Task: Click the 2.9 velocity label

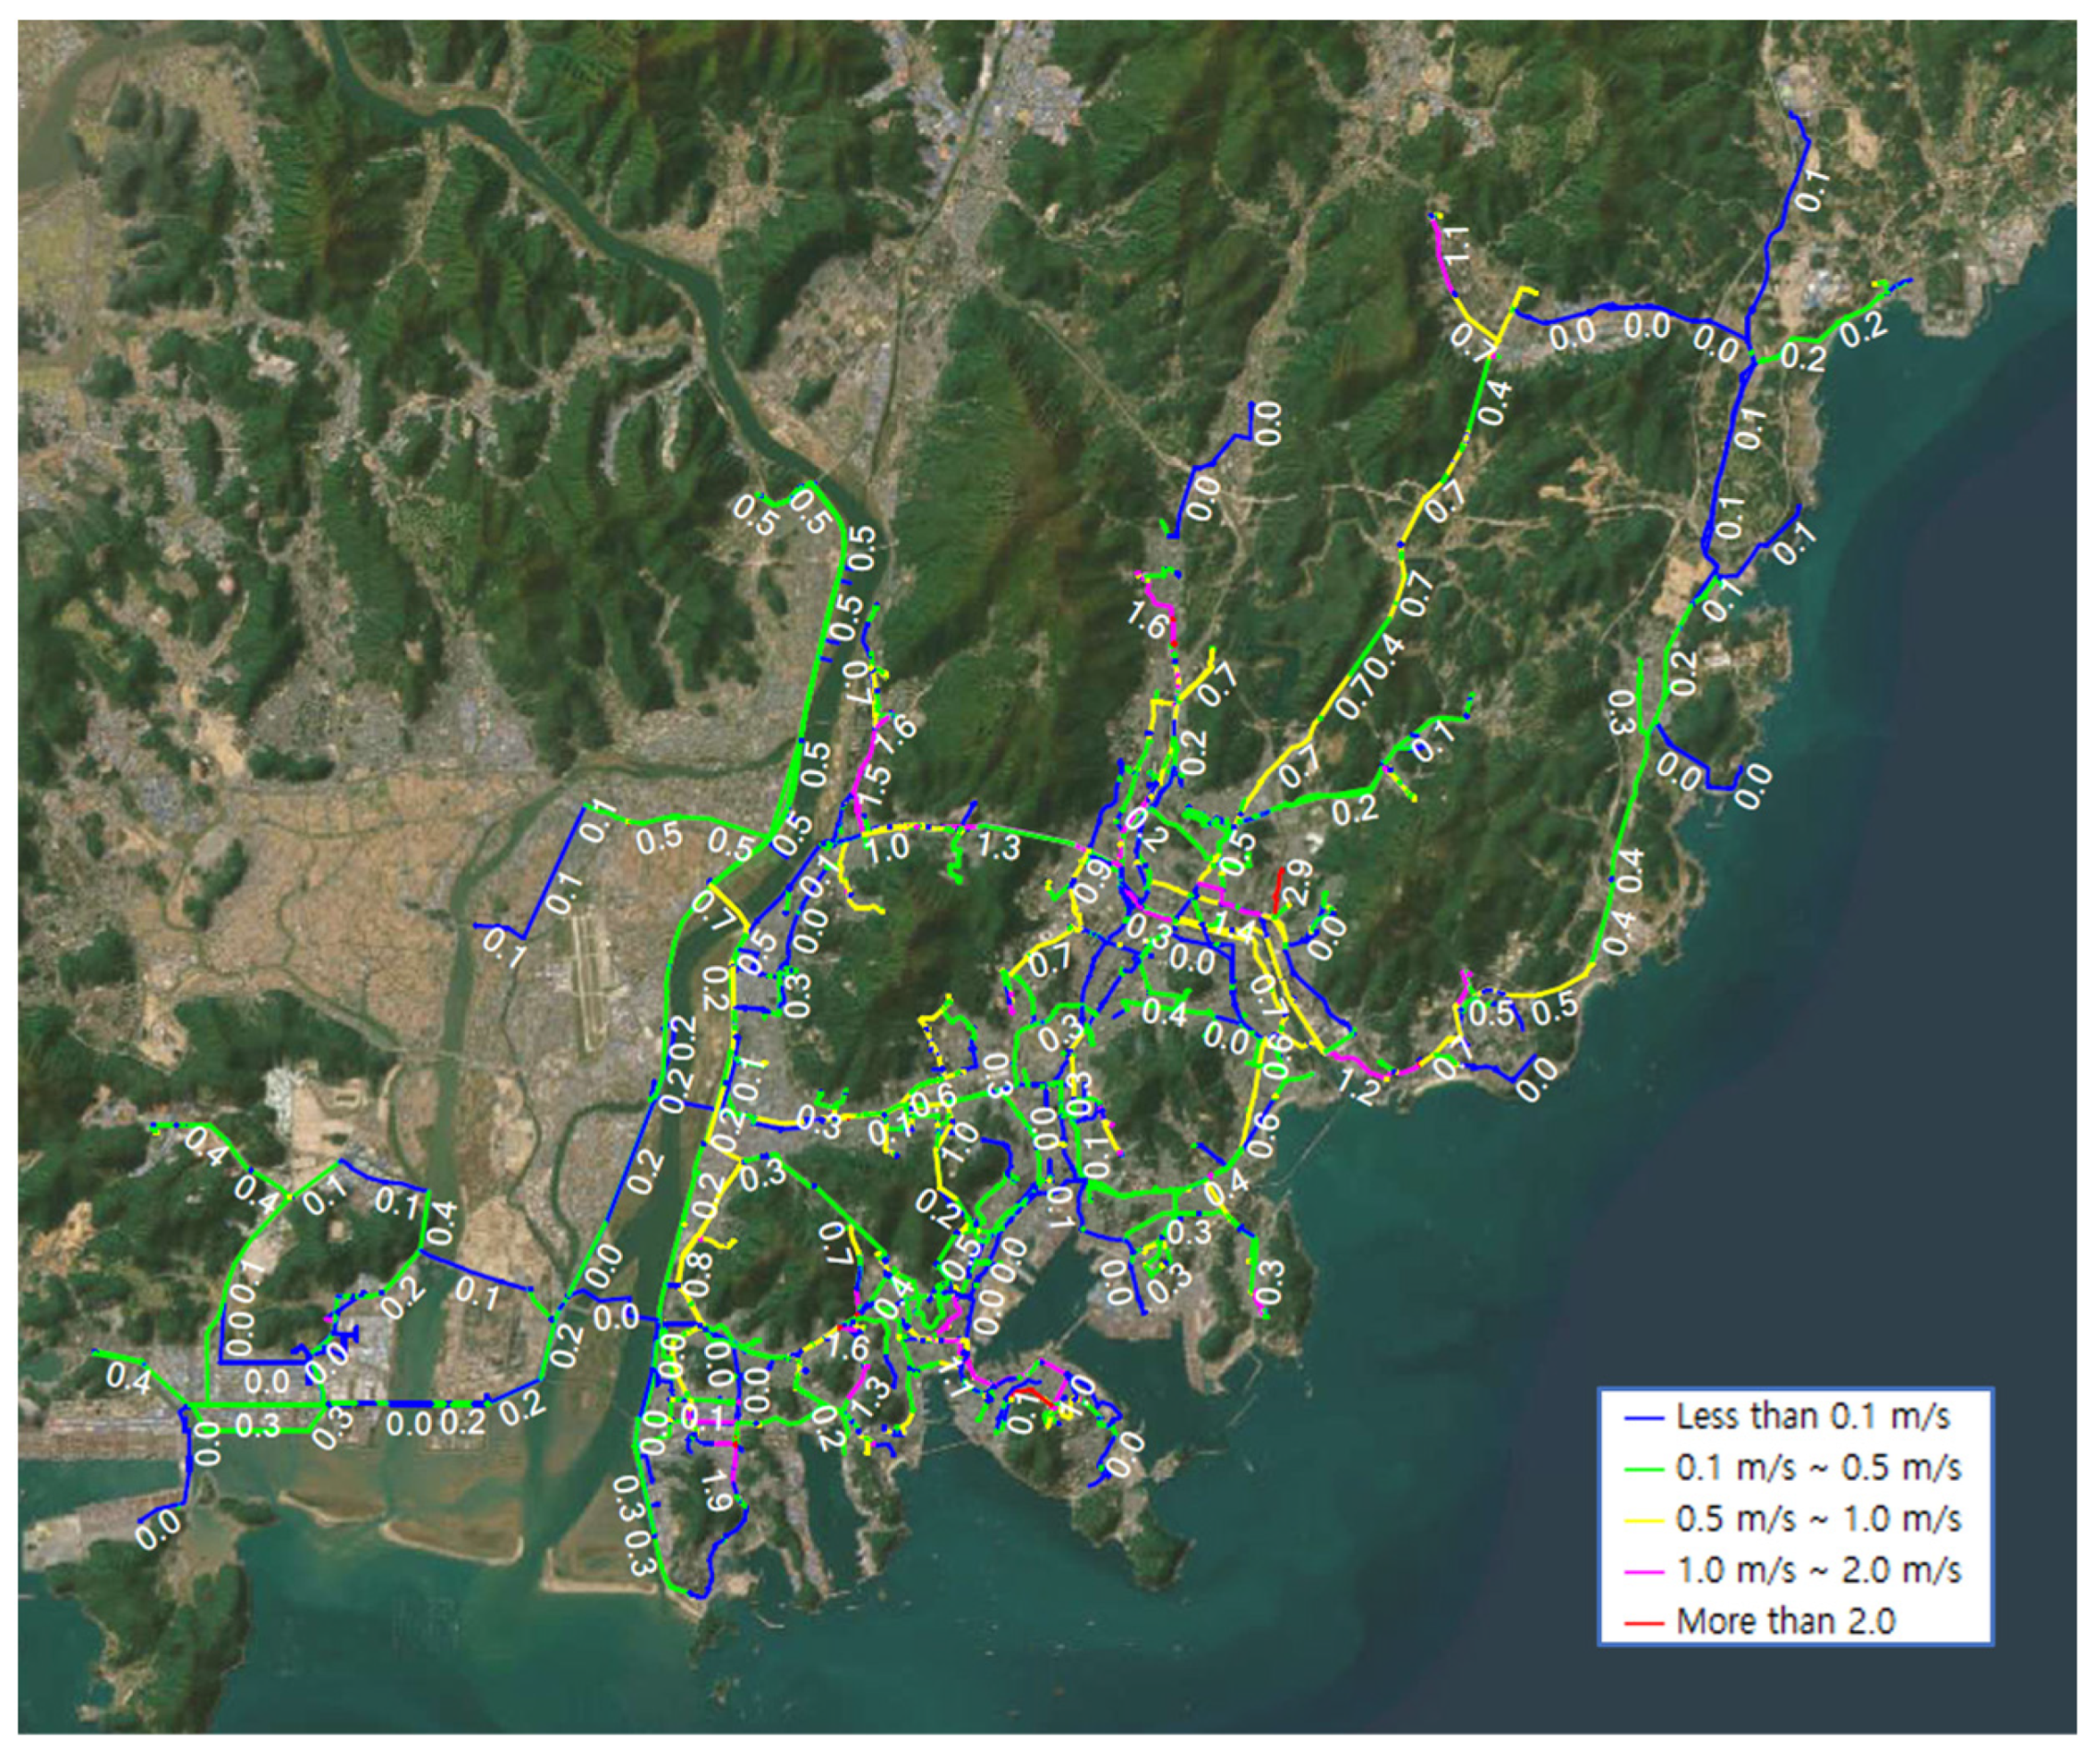Action: point(1298,884)
